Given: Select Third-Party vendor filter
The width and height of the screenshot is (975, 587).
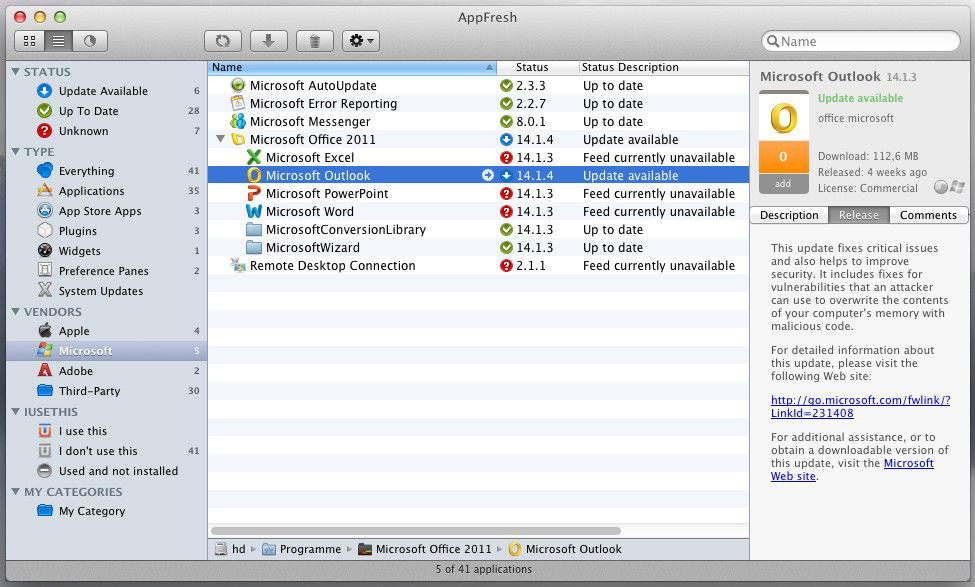Looking at the screenshot, I should click(x=106, y=391).
